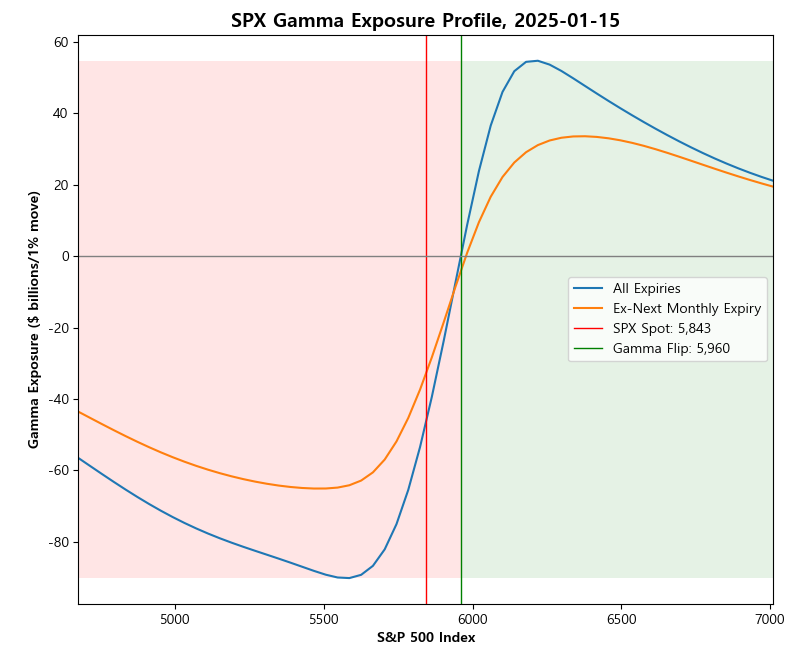Click the peak of the orange Ex-Next Monthly curve
812x655 pixels.
click(x=580, y=136)
